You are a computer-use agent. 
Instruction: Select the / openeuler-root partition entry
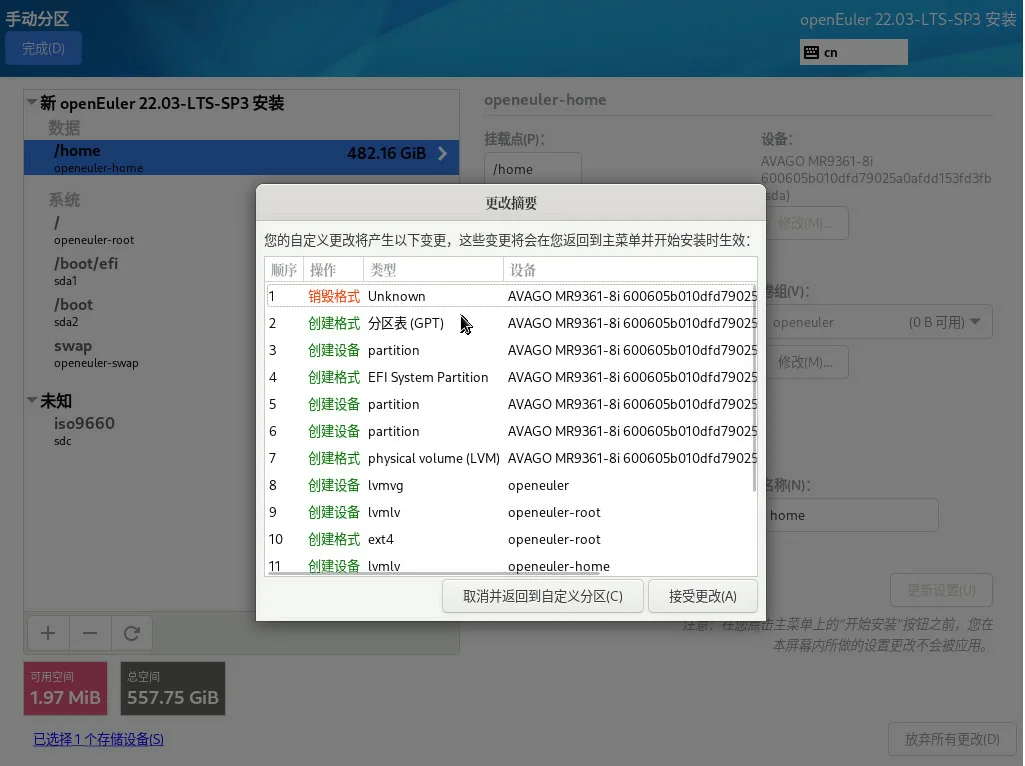(x=139, y=230)
